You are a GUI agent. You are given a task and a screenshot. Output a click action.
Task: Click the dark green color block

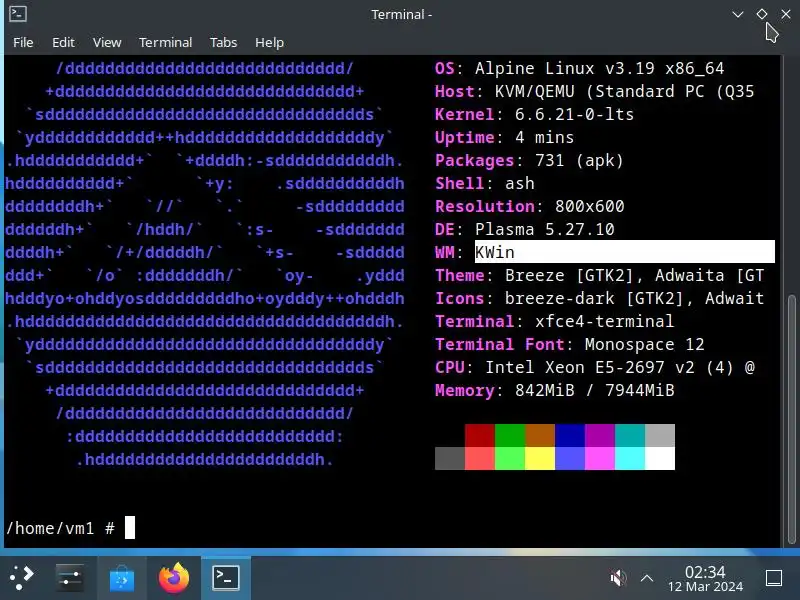(510, 435)
